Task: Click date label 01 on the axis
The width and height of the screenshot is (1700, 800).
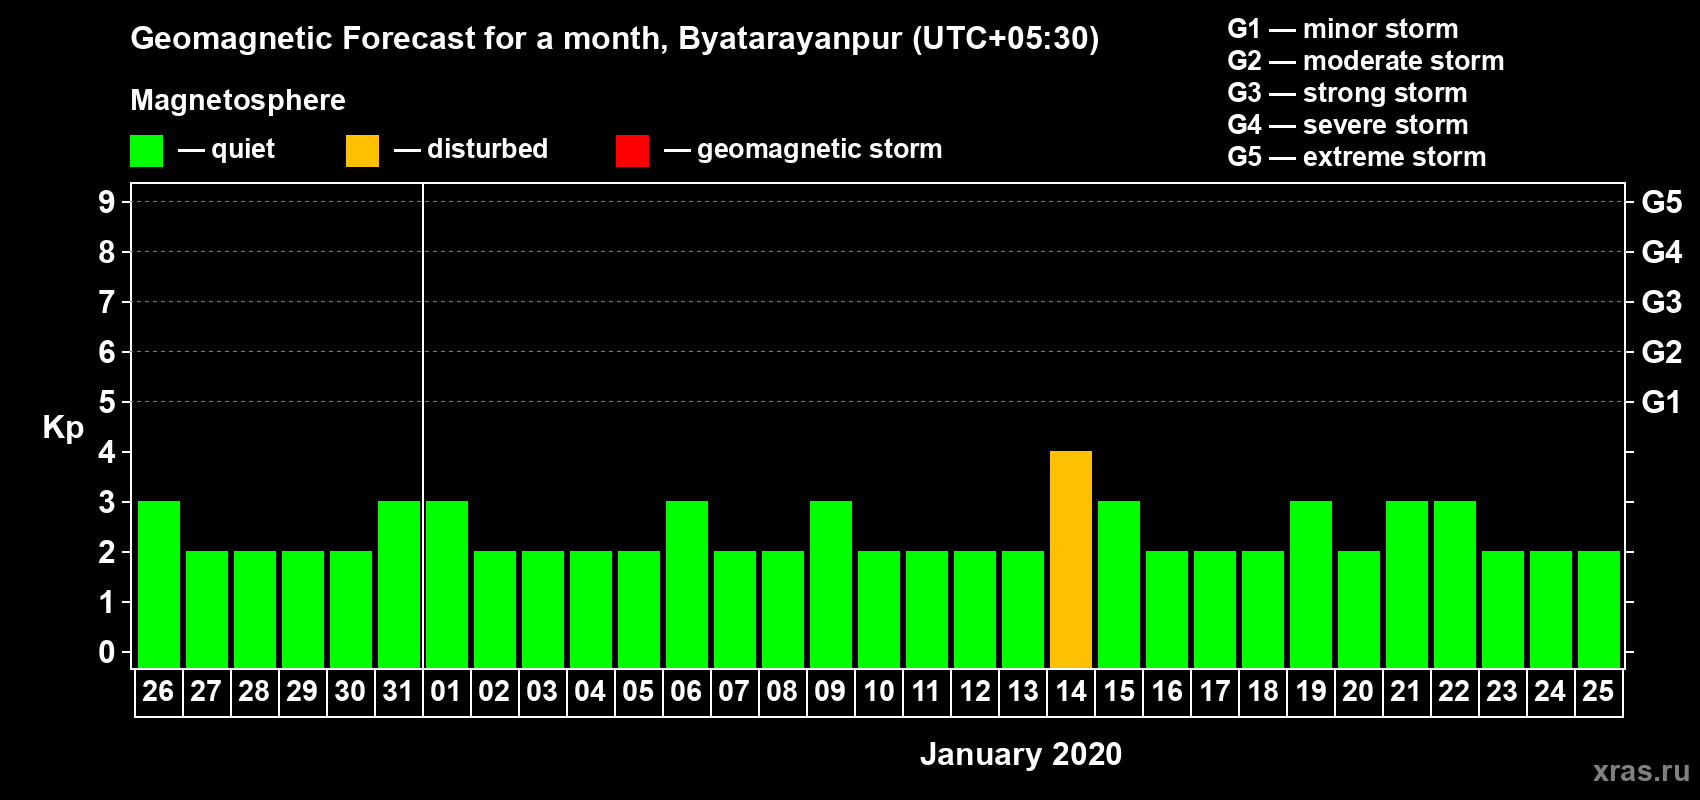Action: pyautogui.click(x=446, y=691)
